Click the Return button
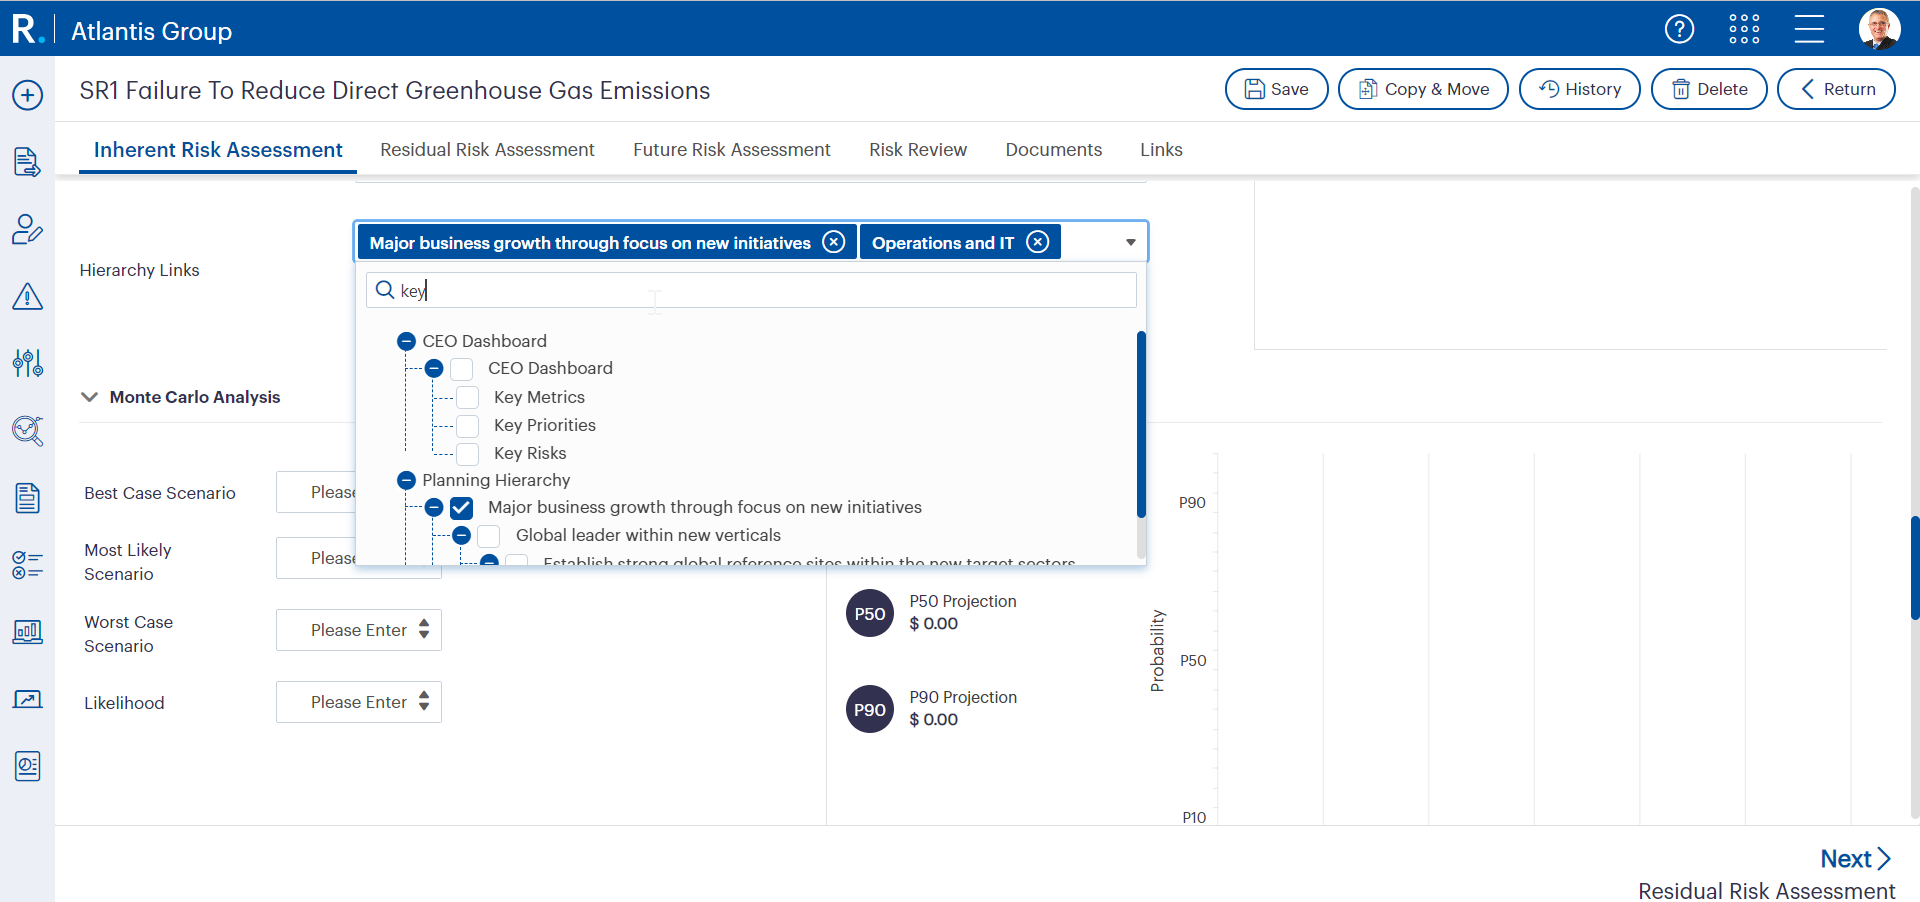This screenshot has height=902, width=1920. [1836, 89]
